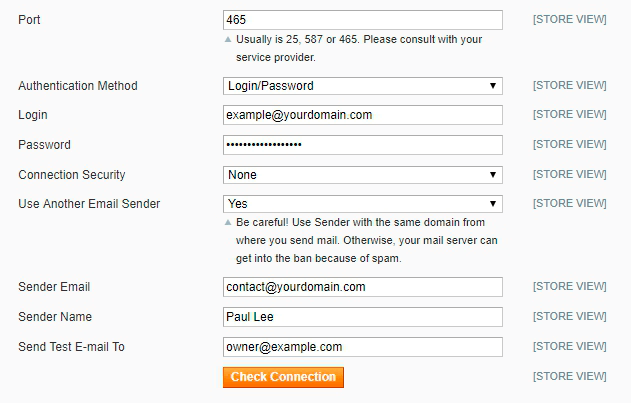The height and width of the screenshot is (403, 631).
Task: Click the Sender Email input field
Action: [362, 287]
